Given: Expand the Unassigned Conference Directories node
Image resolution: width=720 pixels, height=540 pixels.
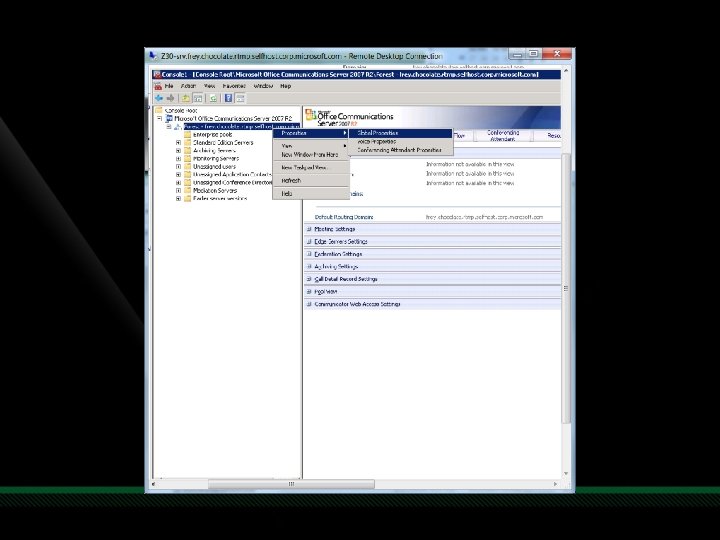Looking at the screenshot, I should point(178,182).
